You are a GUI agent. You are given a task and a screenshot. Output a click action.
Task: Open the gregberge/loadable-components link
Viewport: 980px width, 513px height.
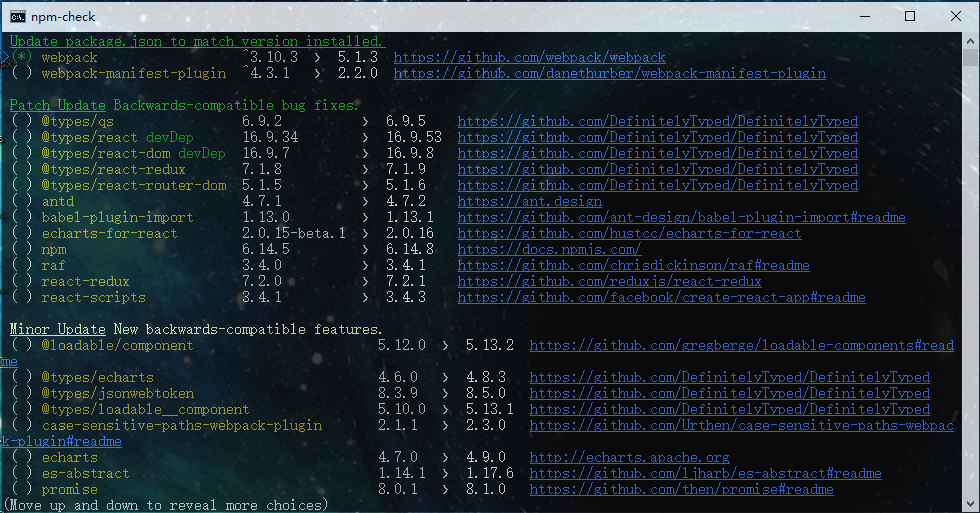[741, 345]
